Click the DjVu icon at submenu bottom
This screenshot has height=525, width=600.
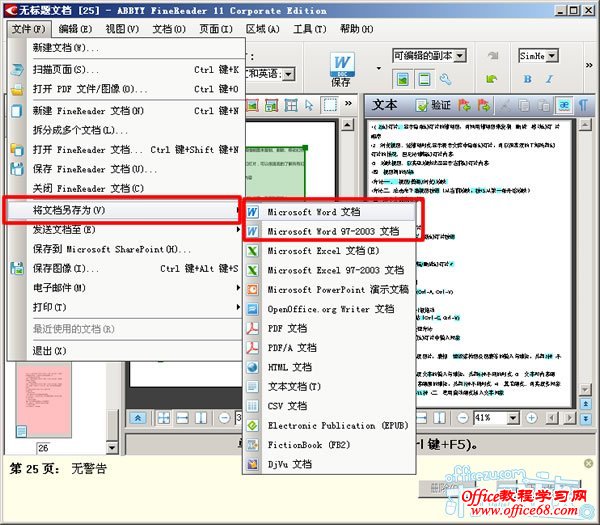point(252,465)
